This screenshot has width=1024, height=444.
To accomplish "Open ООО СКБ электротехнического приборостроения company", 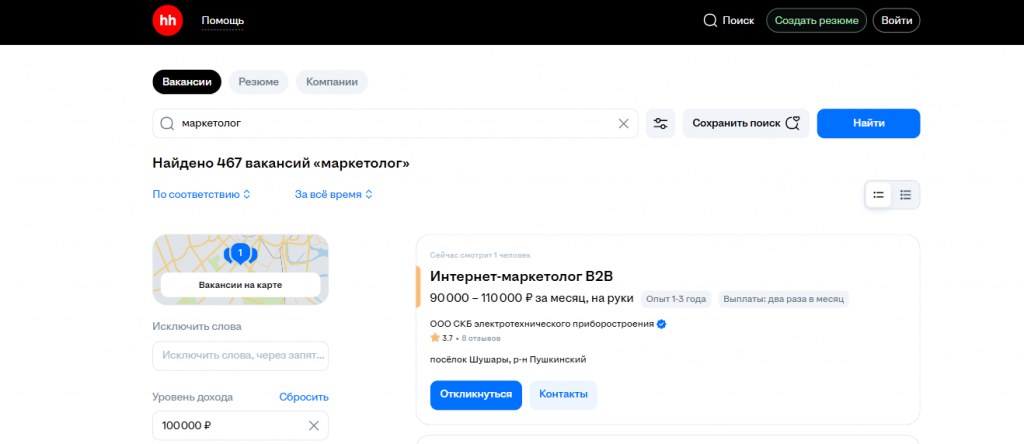I will pyautogui.click(x=541, y=324).
